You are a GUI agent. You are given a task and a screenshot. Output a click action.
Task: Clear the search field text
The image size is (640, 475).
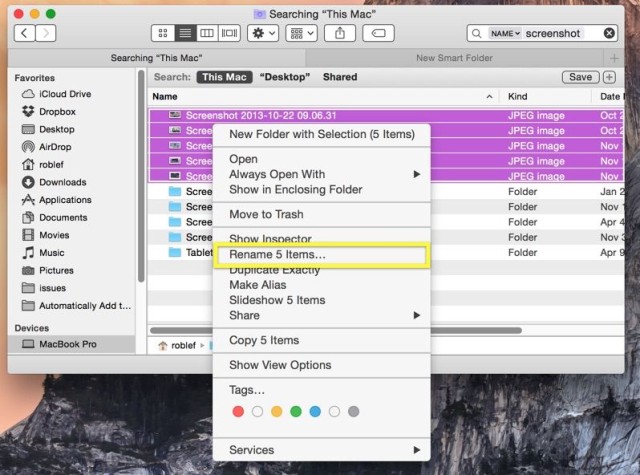(609, 33)
